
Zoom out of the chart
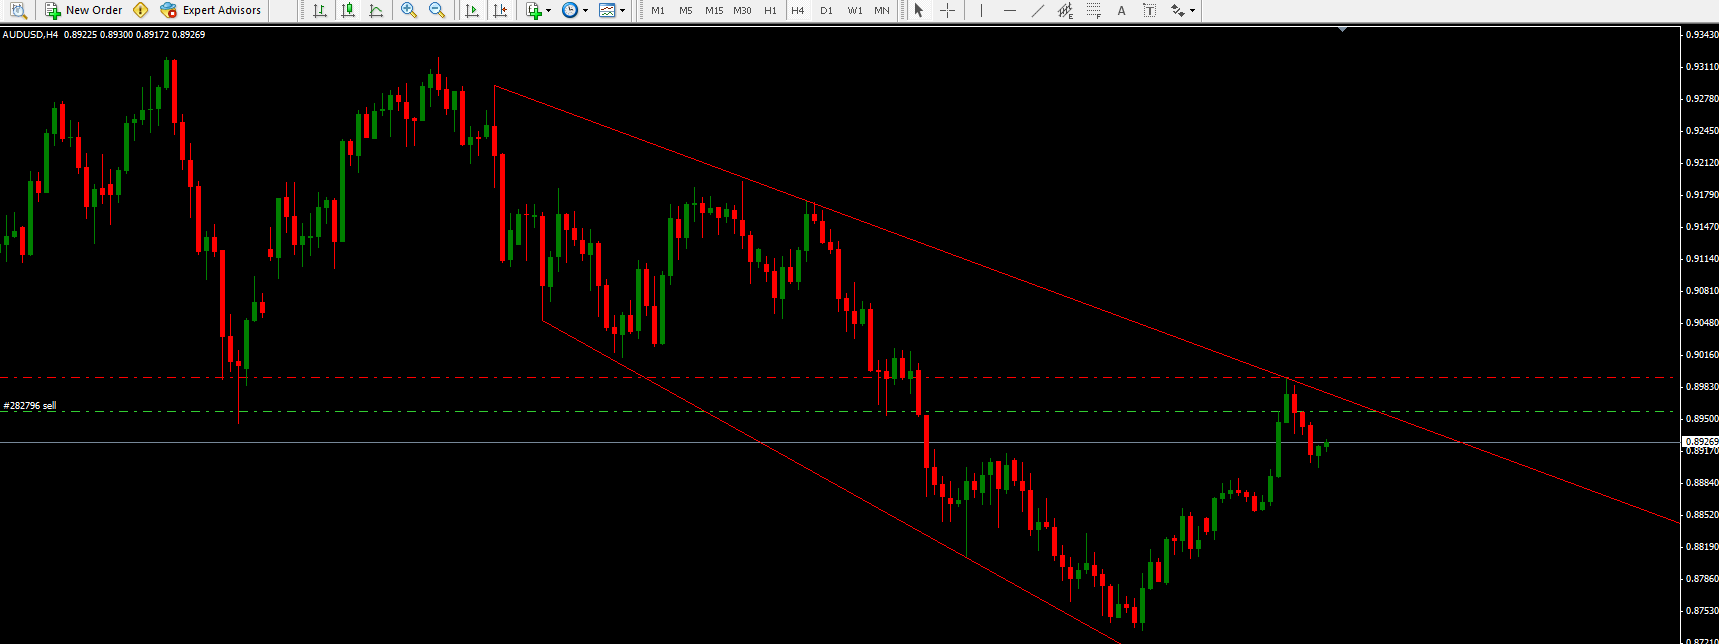(x=437, y=10)
